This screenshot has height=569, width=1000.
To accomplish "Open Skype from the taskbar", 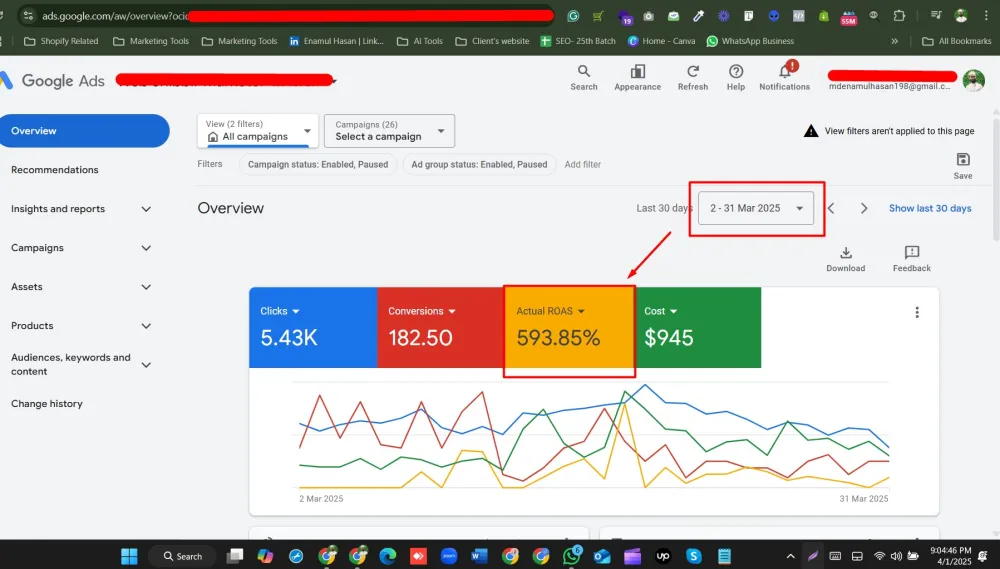I will pos(693,556).
